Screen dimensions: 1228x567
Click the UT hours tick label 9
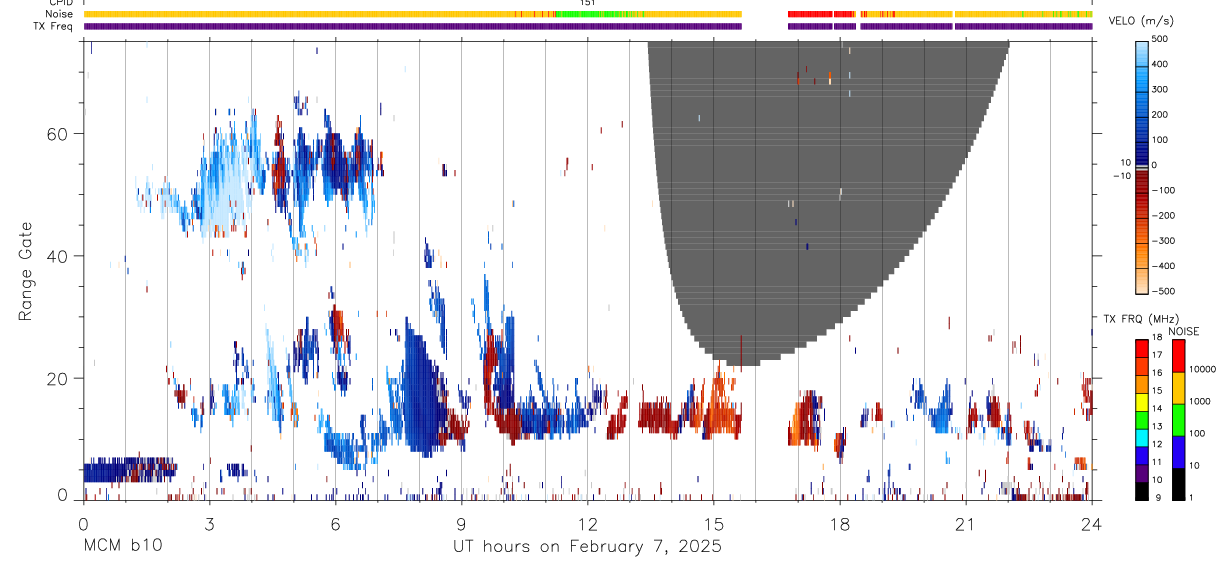tap(461, 523)
